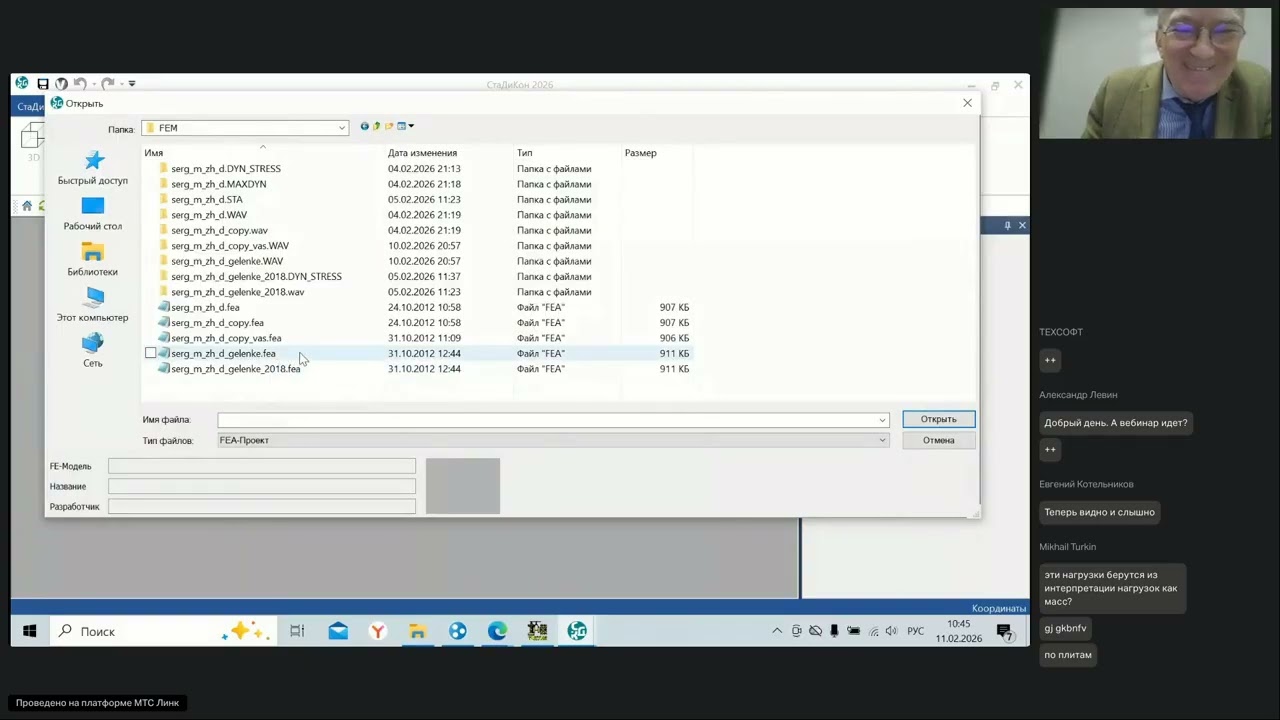The width and height of the screenshot is (1280, 720).
Task: Select Этот компьютер in the places bar
Action: 93,305
